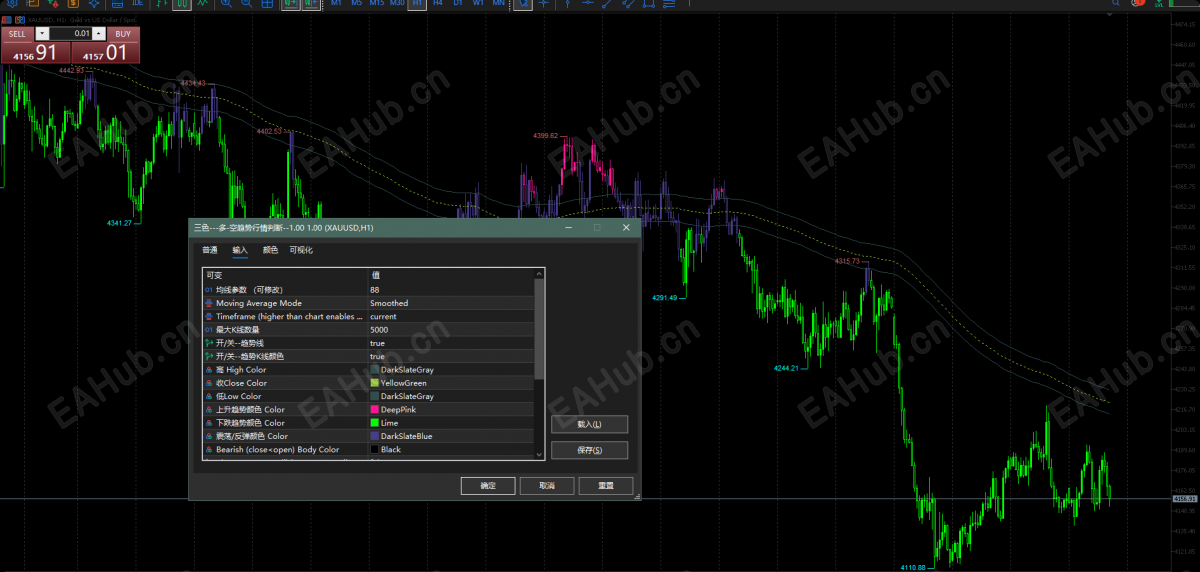Click the 开/关--趋势线 row boolean icon
This screenshot has width=1200, height=572.
point(209,343)
